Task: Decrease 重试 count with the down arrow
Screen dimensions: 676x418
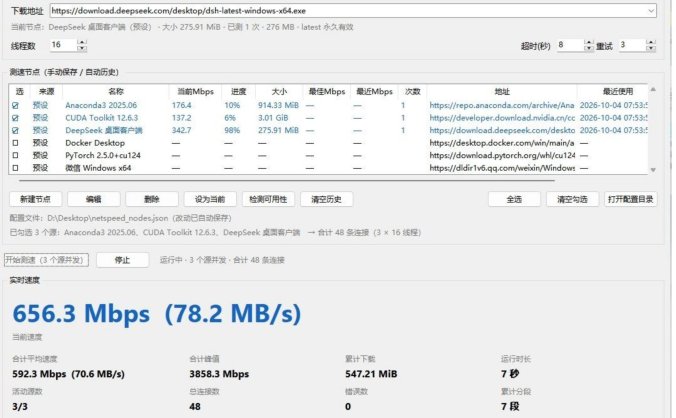Action: [x=651, y=48]
